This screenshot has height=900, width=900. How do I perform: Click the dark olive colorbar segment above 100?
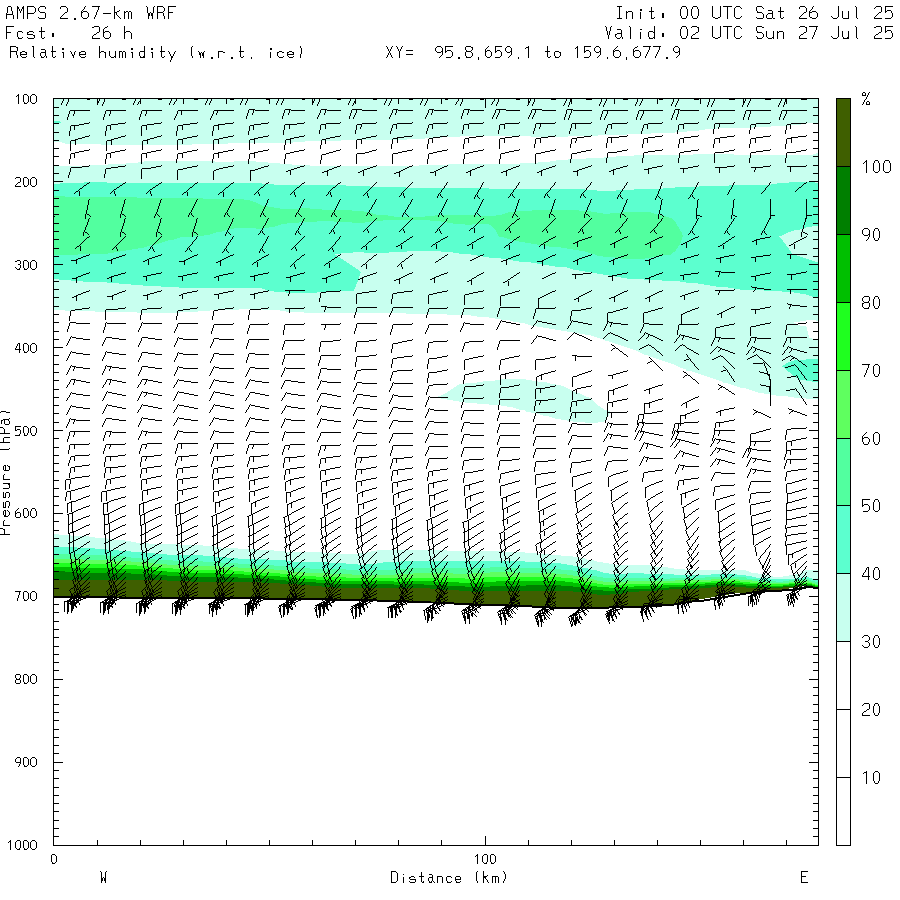843,133
